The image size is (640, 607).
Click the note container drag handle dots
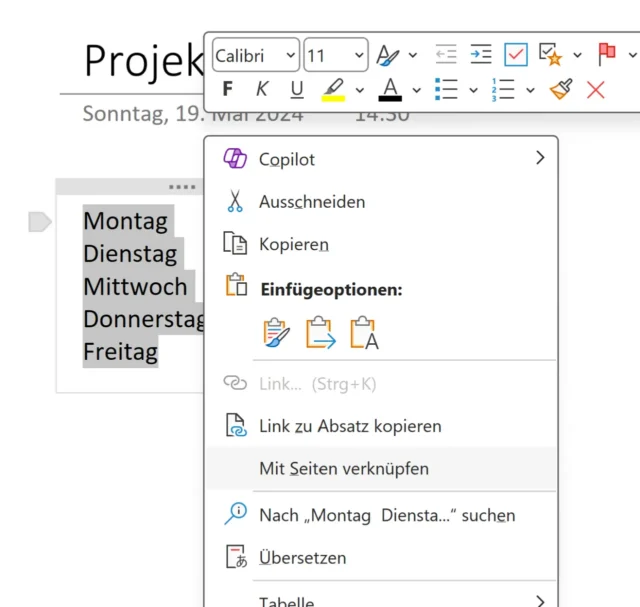click(x=182, y=187)
